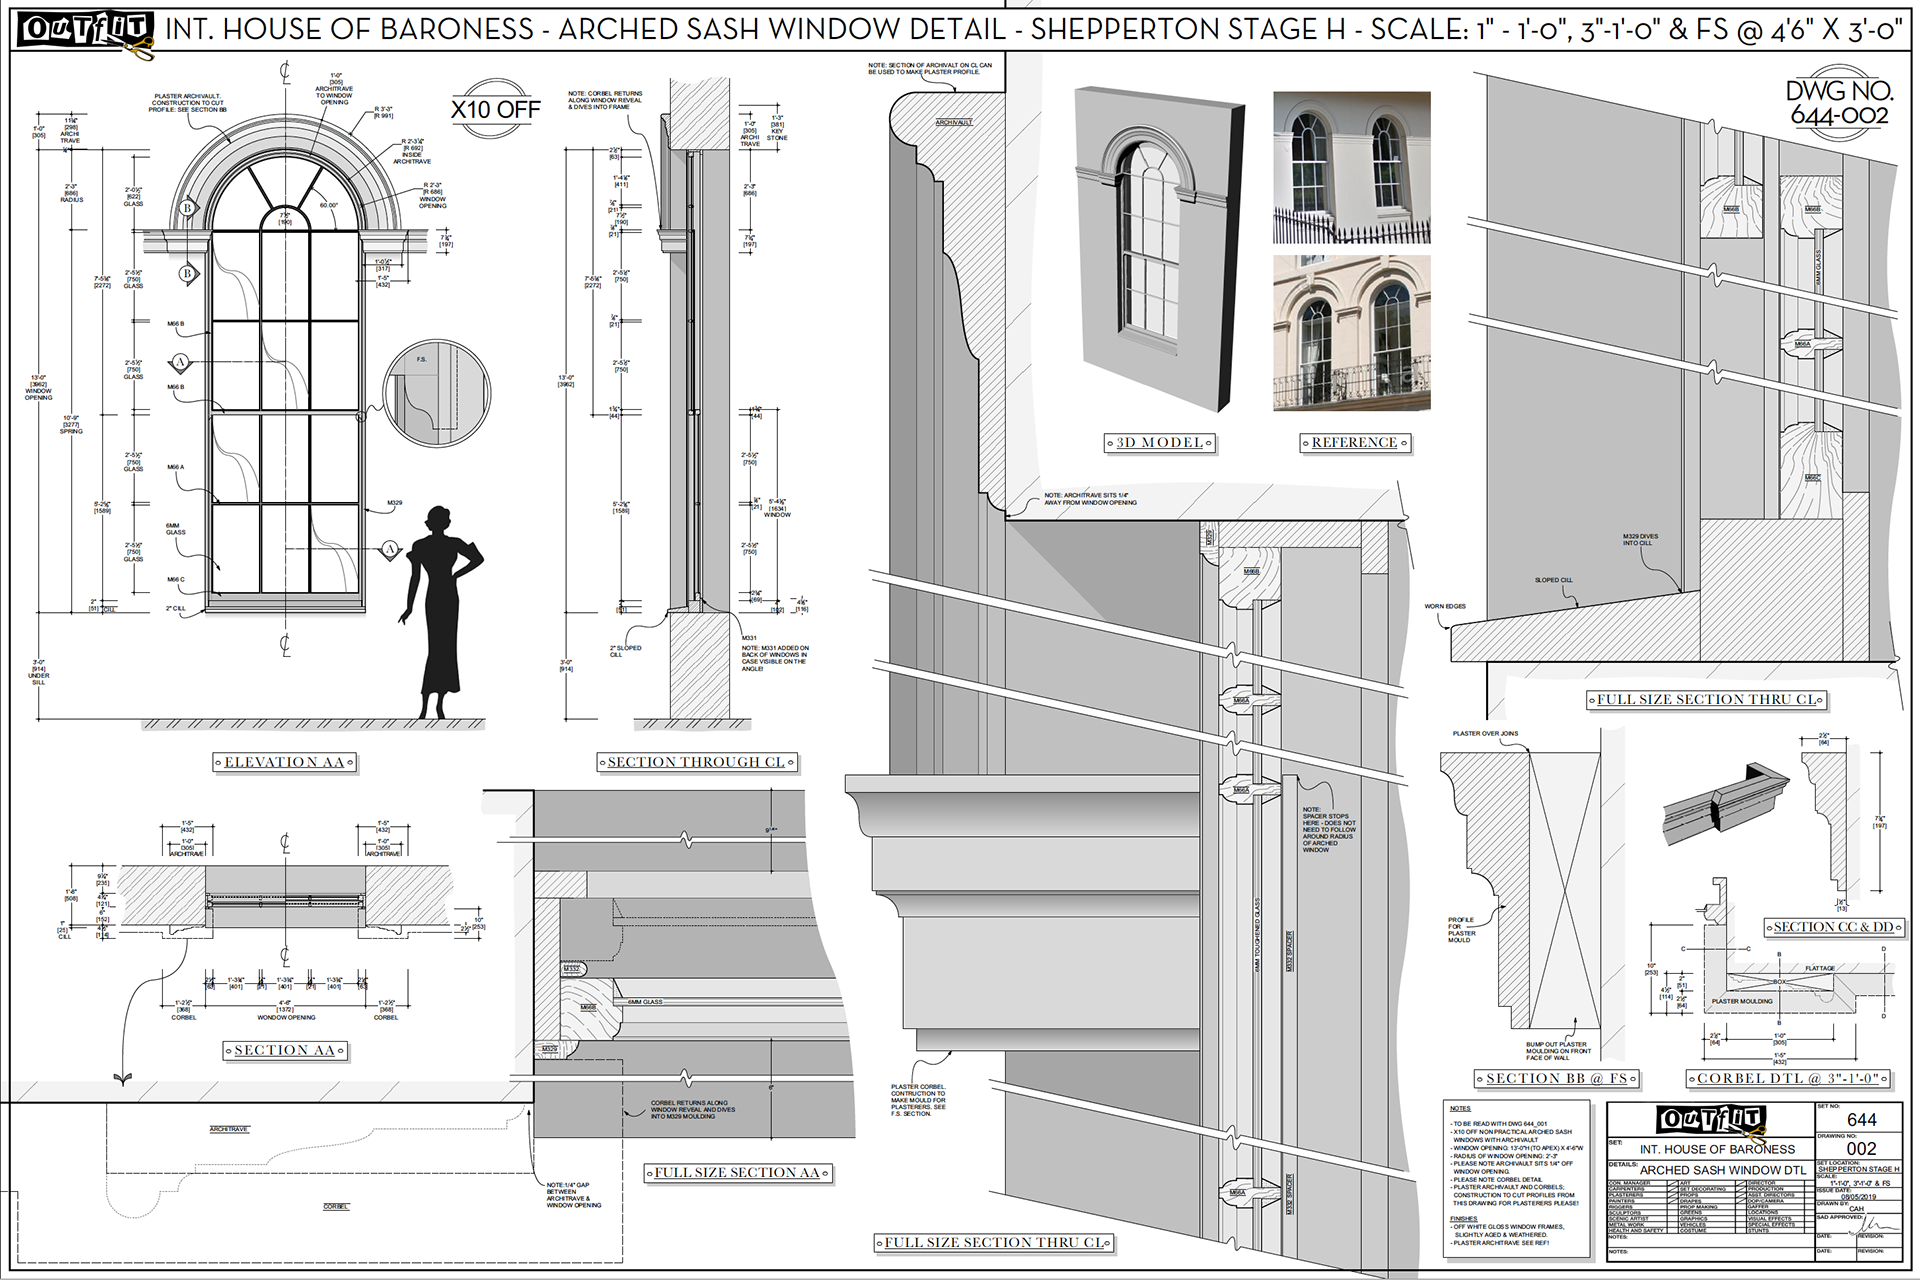Click the 6MM TOUGHENED GLASS vertical label
Image resolution: width=1920 pixels, height=1280 pixels.
point(1257,935)
